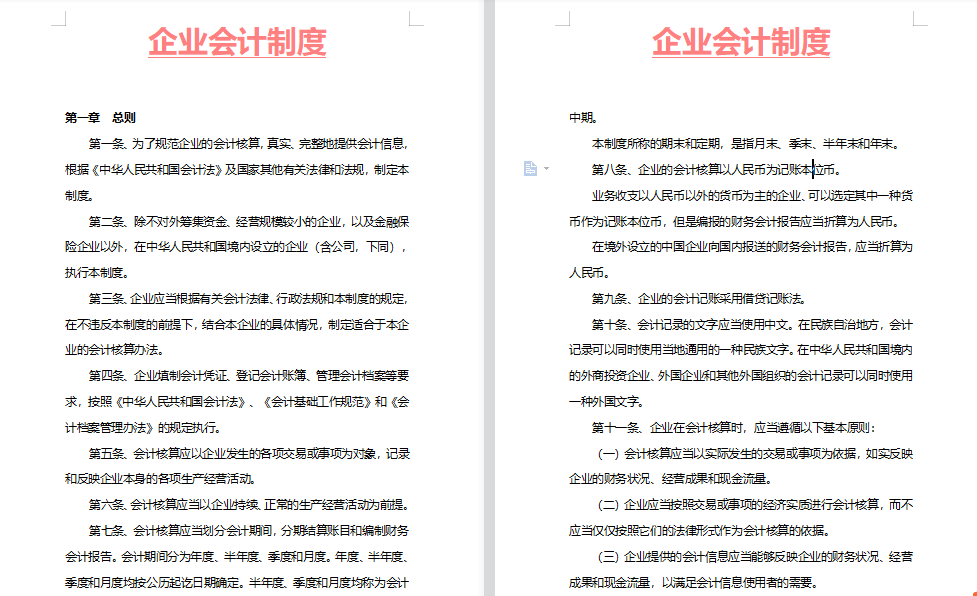Click the line beginning 会计报告。会计期间分为年度
The image size is (977, 596).
[237, 557]
